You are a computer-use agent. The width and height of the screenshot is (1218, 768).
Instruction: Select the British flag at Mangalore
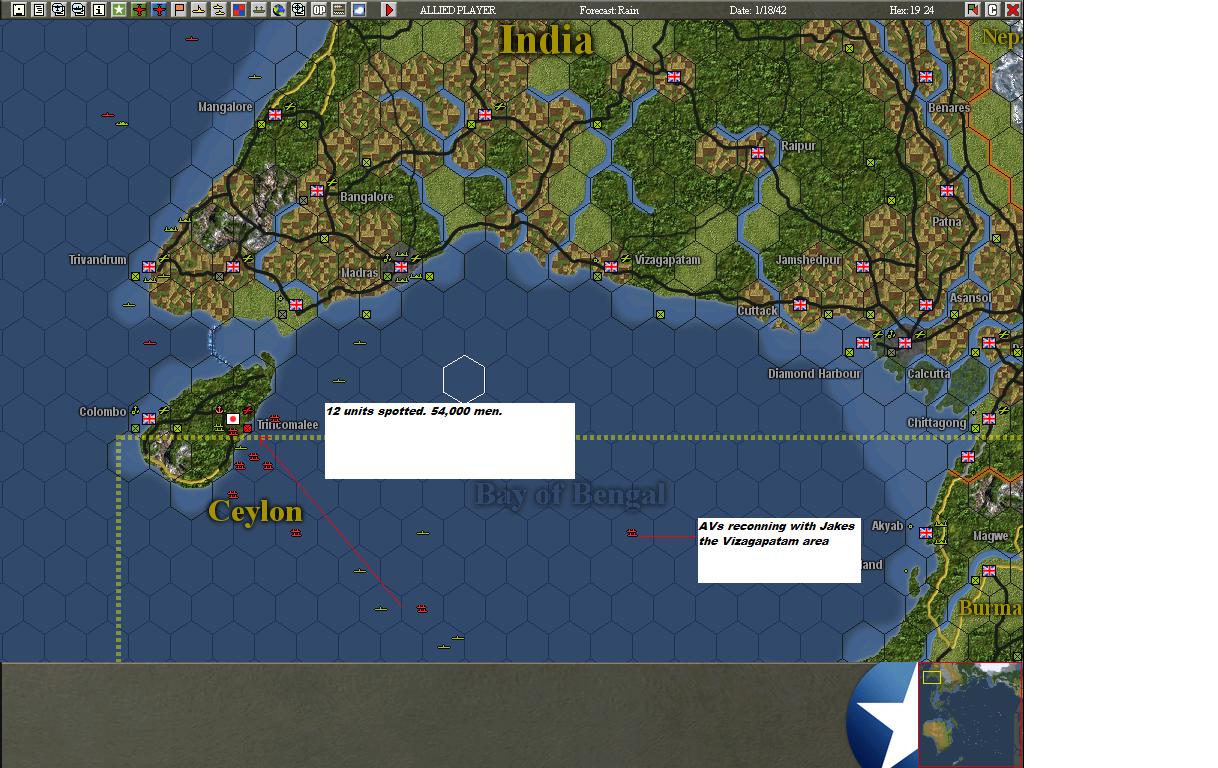click(x=275, y=115)
